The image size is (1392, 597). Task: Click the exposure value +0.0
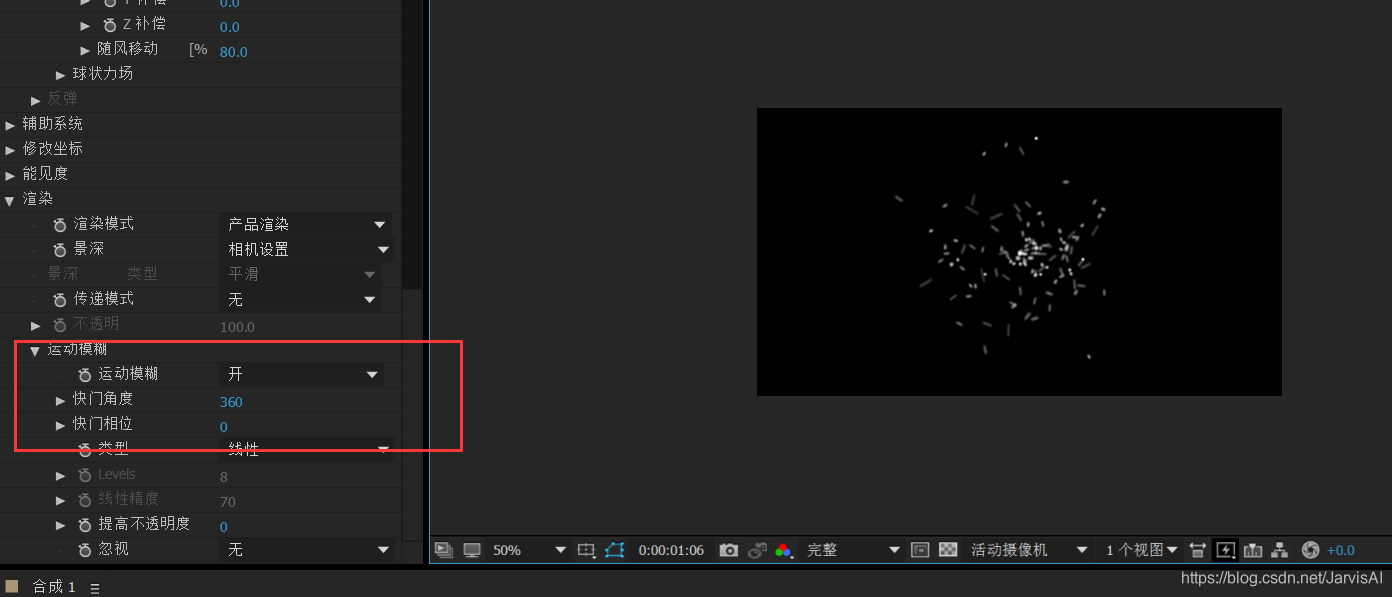coord(1340,550)
